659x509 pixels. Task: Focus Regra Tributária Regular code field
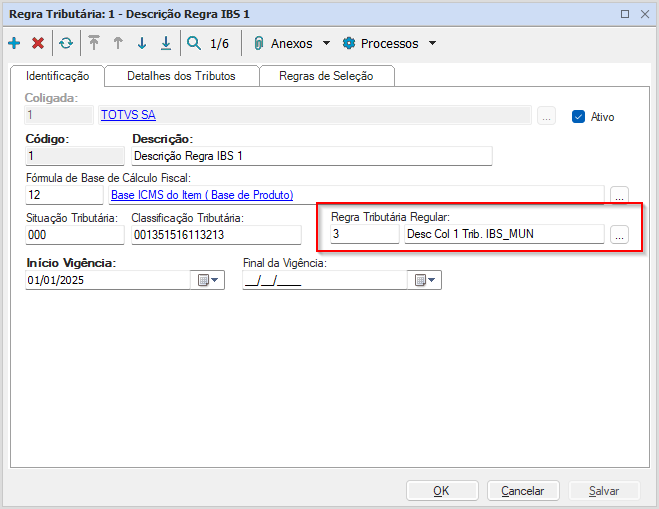[365, 234]
